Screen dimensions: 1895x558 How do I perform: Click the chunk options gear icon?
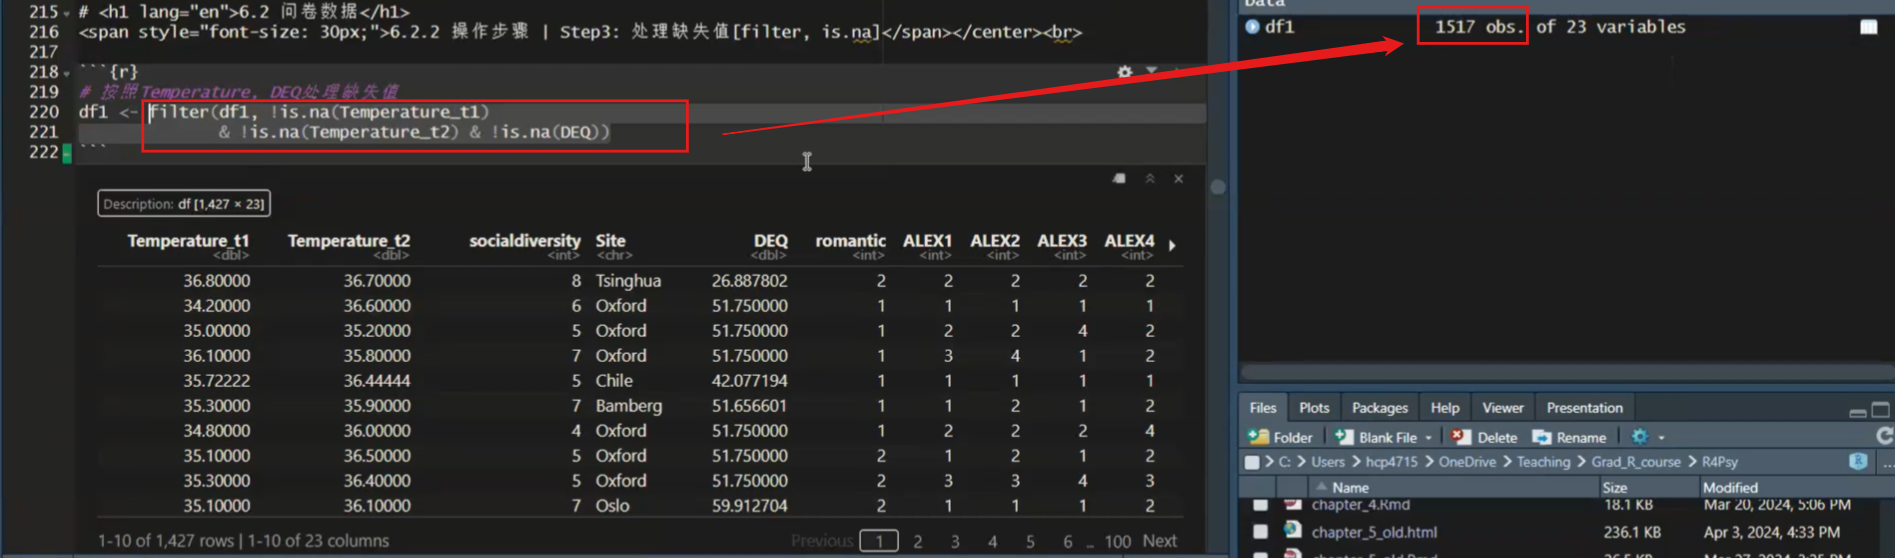coord(1125,72)
